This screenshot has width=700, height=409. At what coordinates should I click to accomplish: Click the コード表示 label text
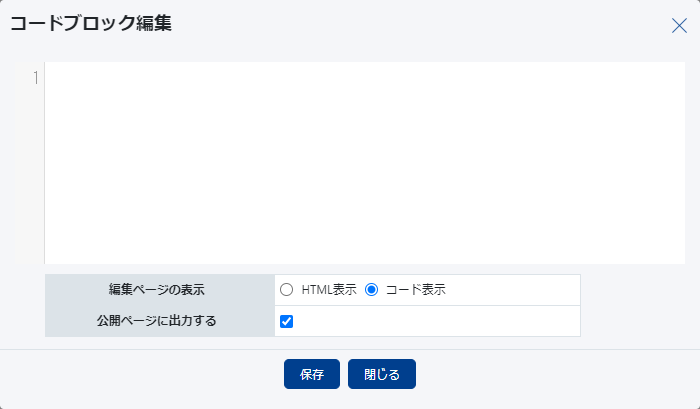pyautogui.click(x=415, y=290)
